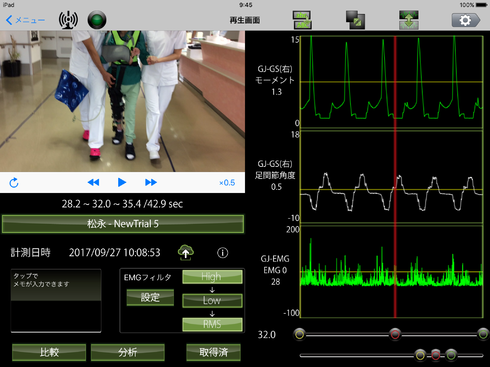490x367 pixels.
Task: Check the battery indicator in status bar
Action: click(482, 5)
